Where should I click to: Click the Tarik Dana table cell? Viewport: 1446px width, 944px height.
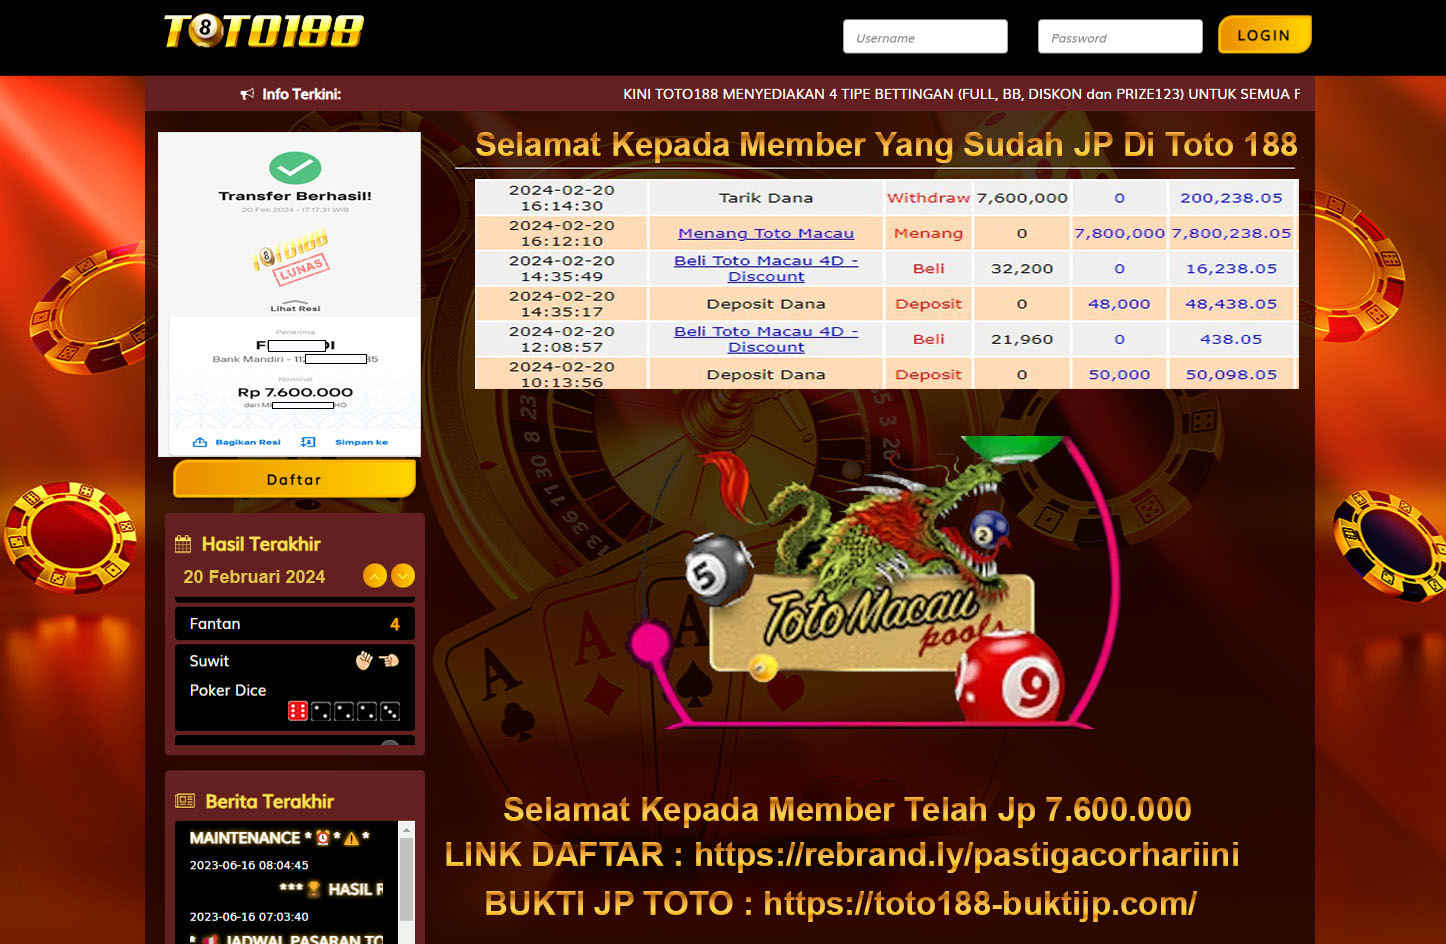coord(766,198)
